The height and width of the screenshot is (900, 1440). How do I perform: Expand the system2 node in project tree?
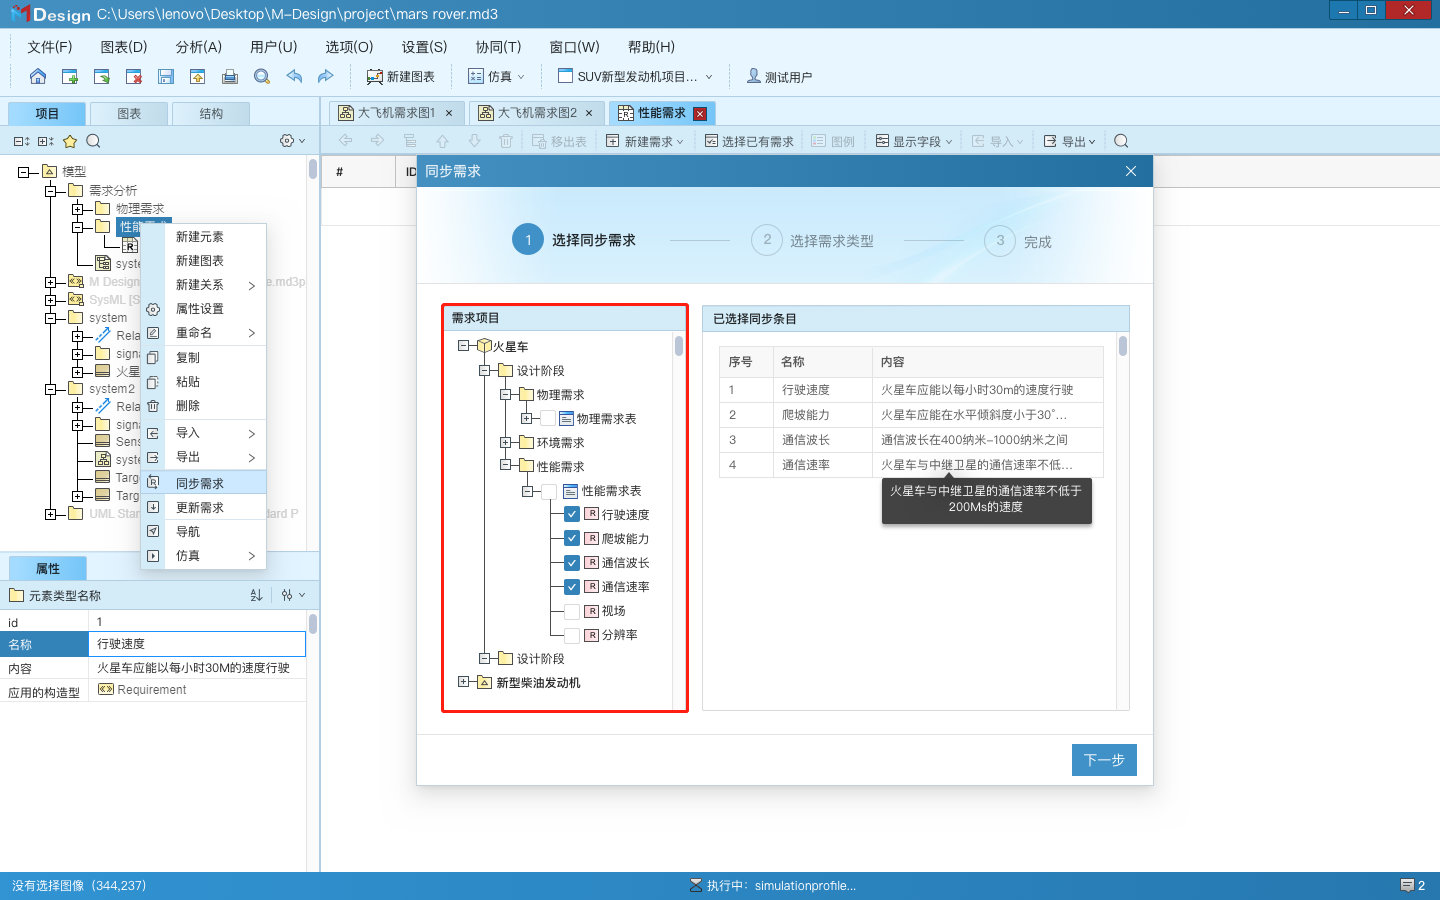point(50,389)
